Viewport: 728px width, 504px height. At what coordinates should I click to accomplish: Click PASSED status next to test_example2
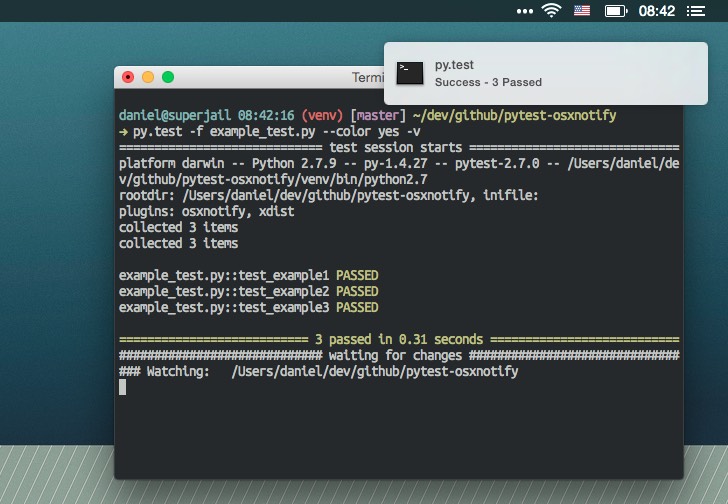tap(357, 291)
